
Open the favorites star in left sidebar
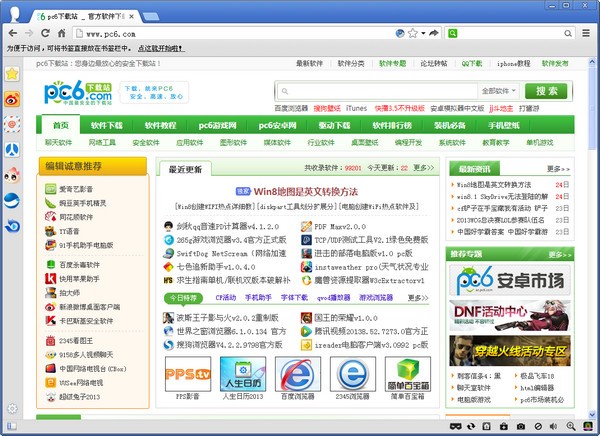(x=12, y=74)
